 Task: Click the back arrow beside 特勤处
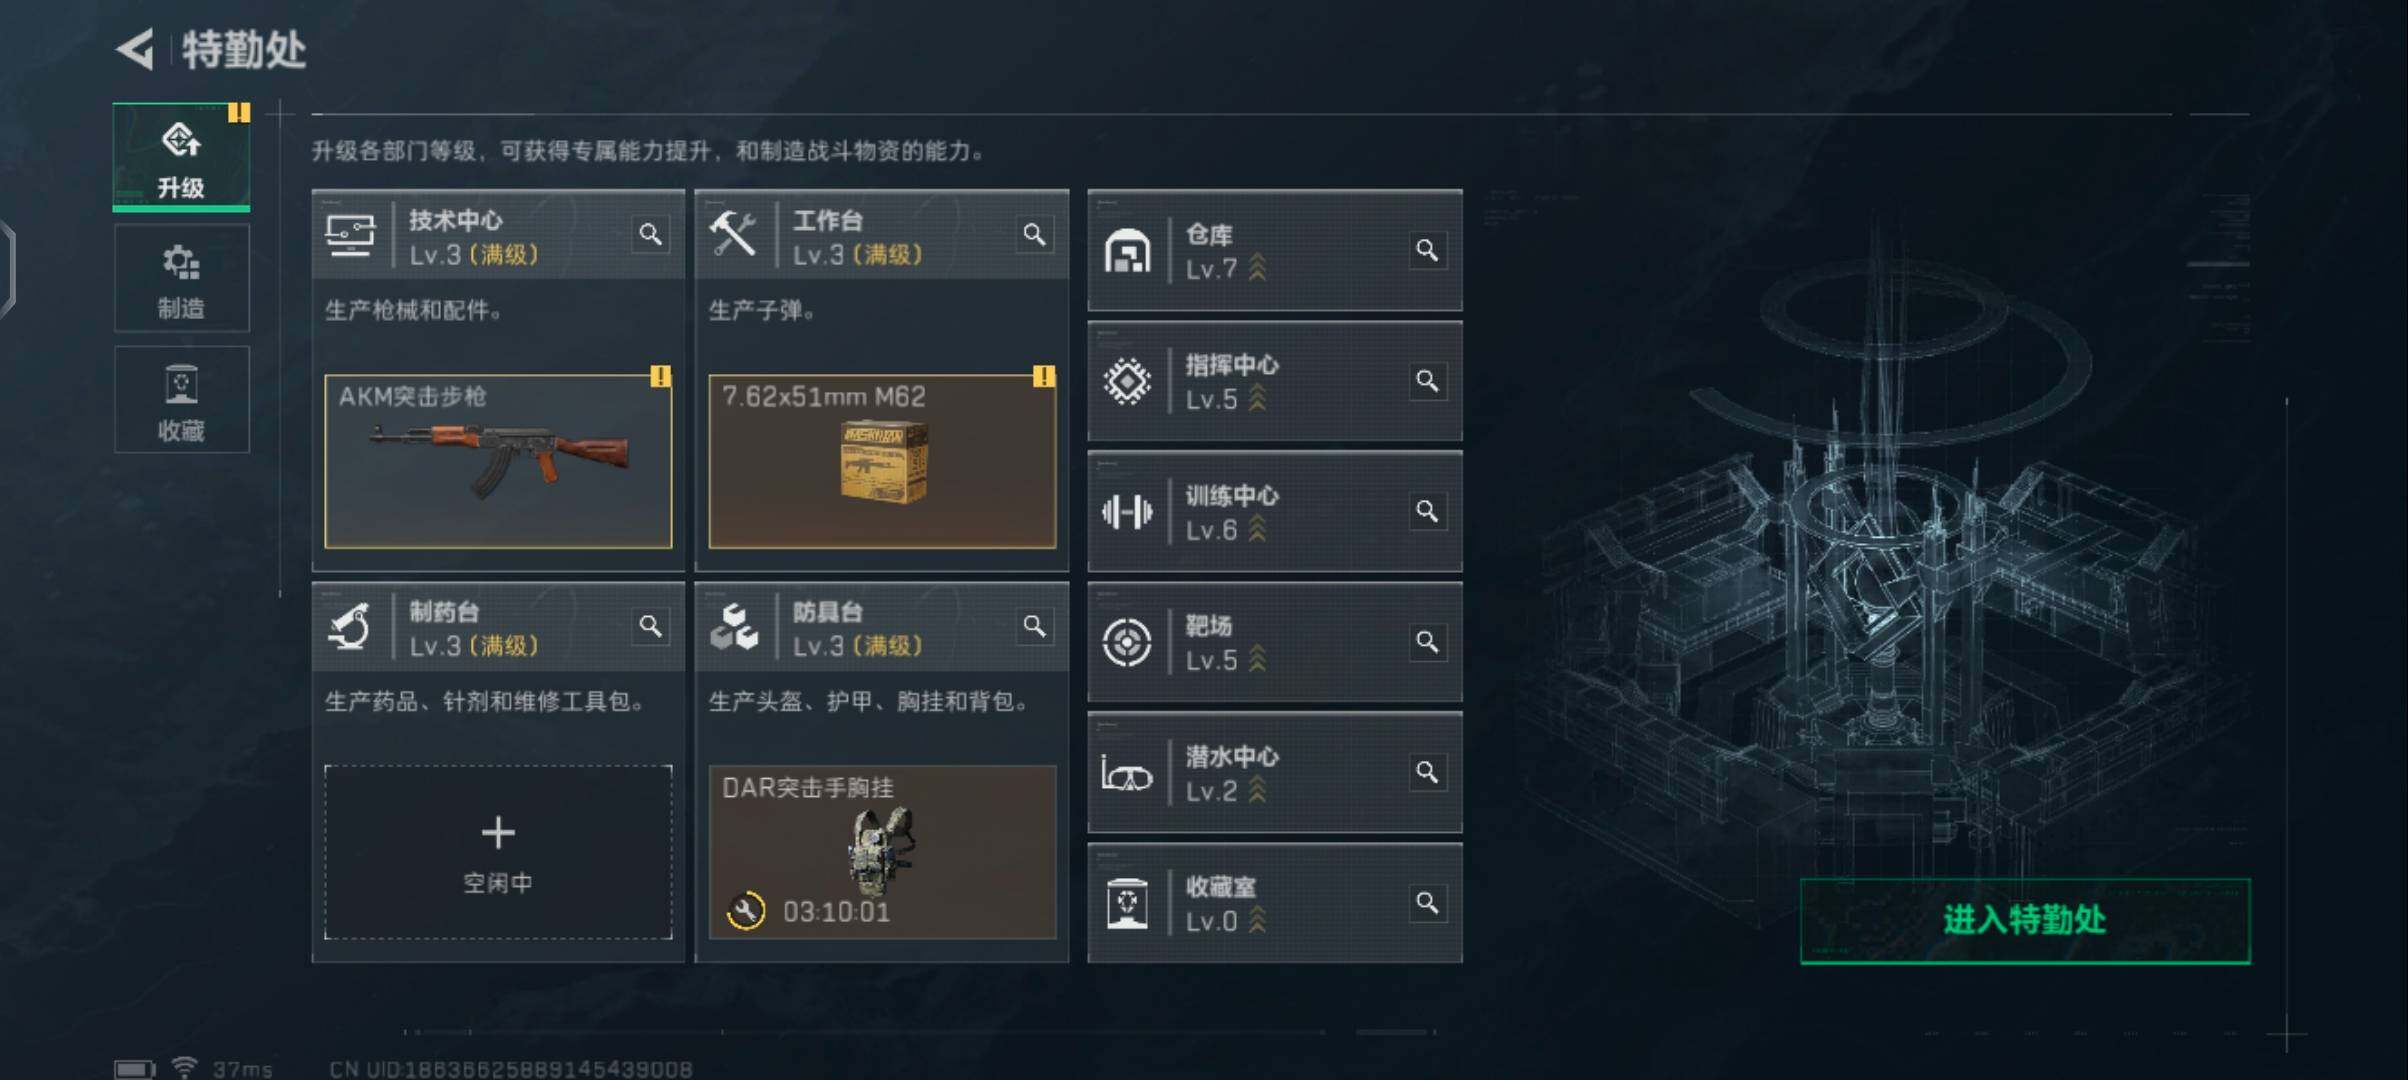[135, 49]
